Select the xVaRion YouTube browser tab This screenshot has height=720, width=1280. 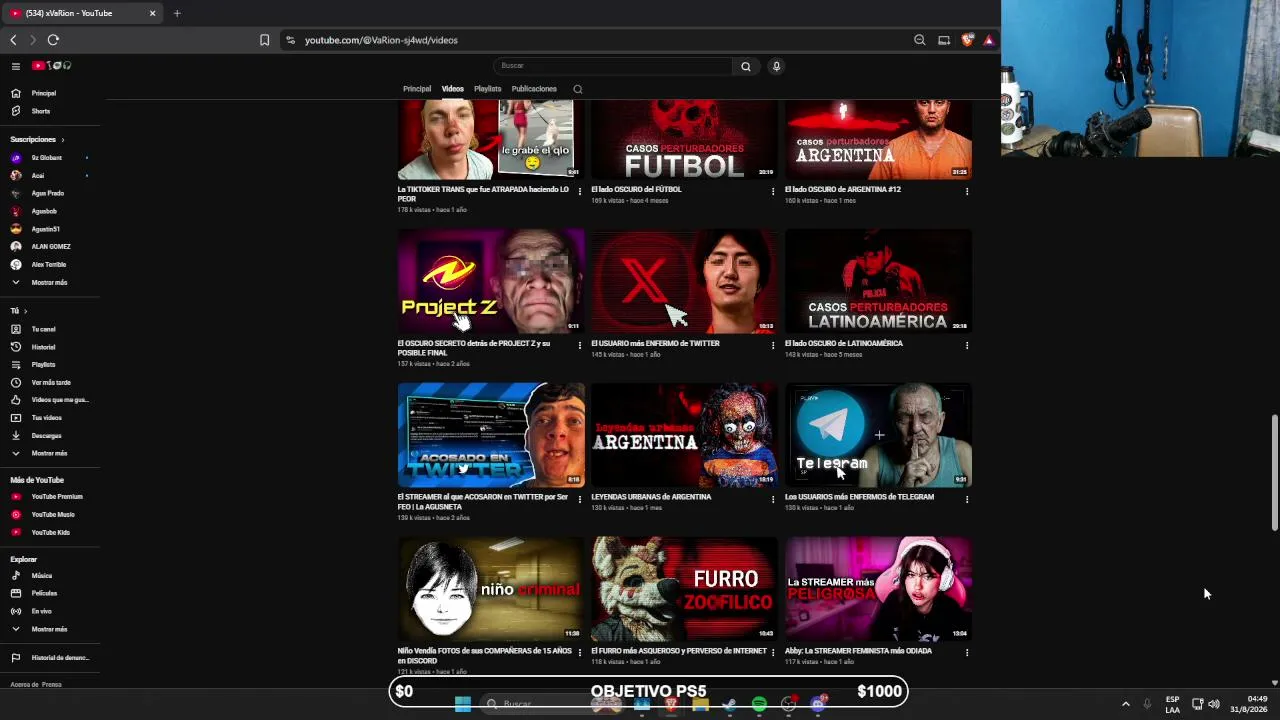pyautogui.click(x=82, y=13)
